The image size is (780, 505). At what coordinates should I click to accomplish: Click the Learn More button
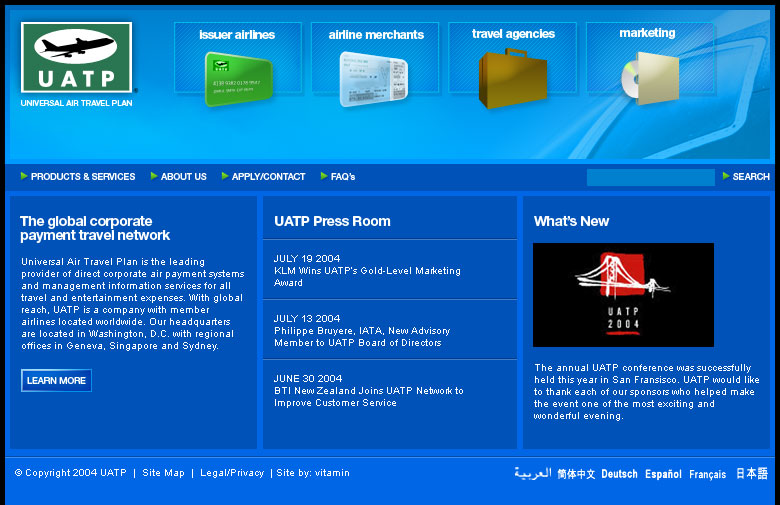point(56,380)
